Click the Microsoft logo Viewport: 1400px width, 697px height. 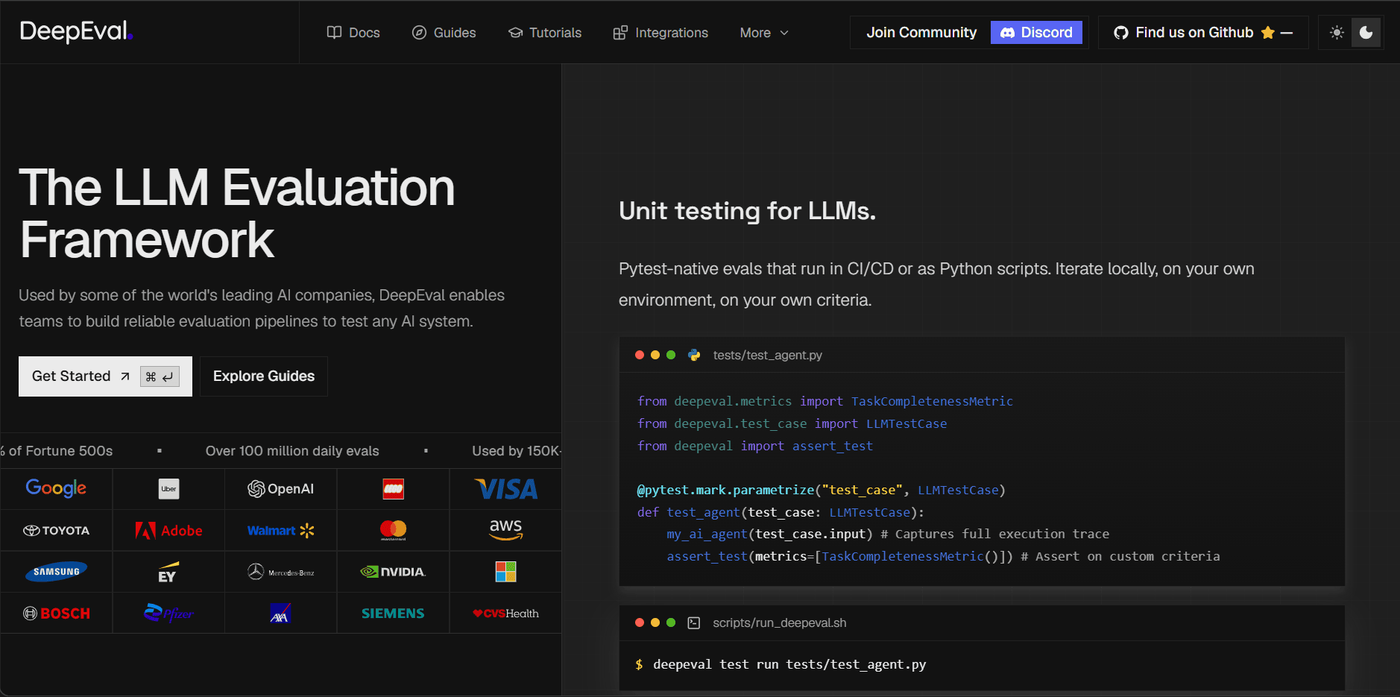pyautogui.click(x=506, y=572)
